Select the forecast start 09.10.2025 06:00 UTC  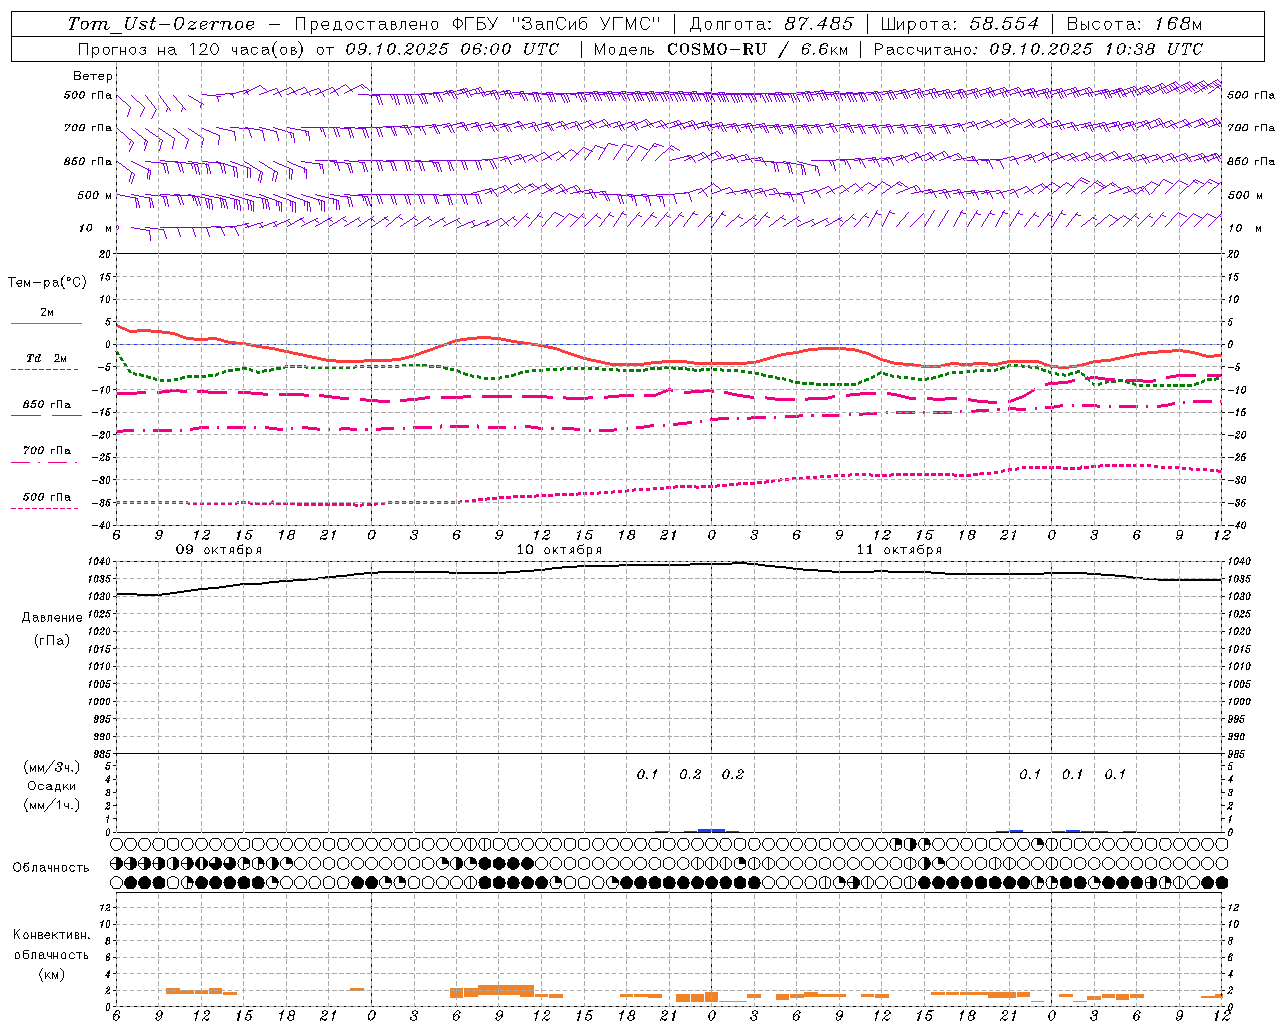coord(452,49)
